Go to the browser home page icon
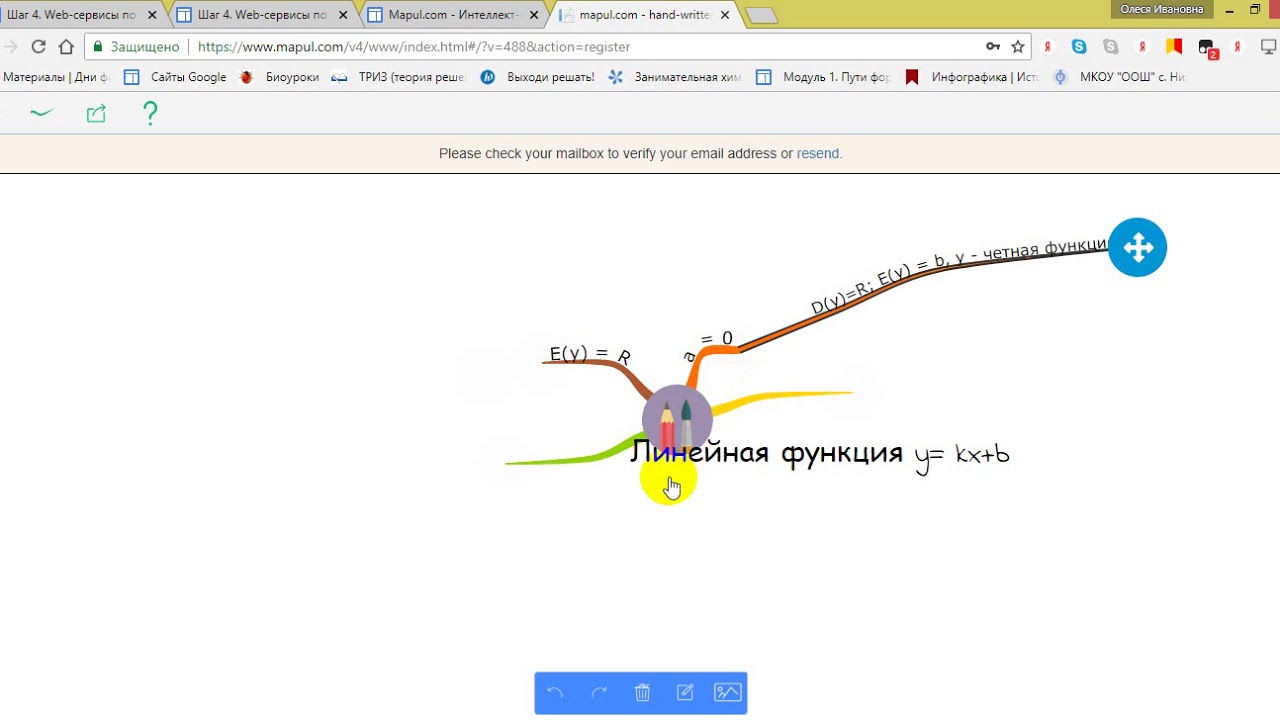The height and width of the screenshot is (720, 1280). coord(66,46)
